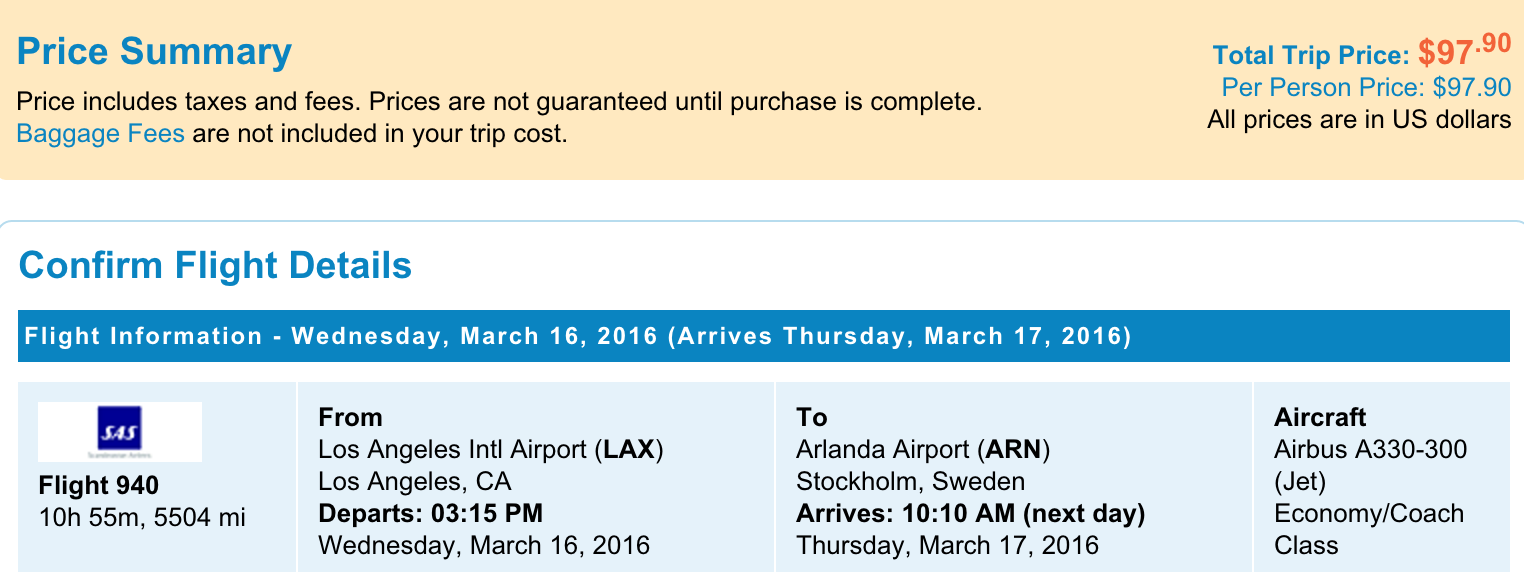Click the Per Person Price text
The height and width of the screenshot is (572, 1524).
[x=1366, y=88]
